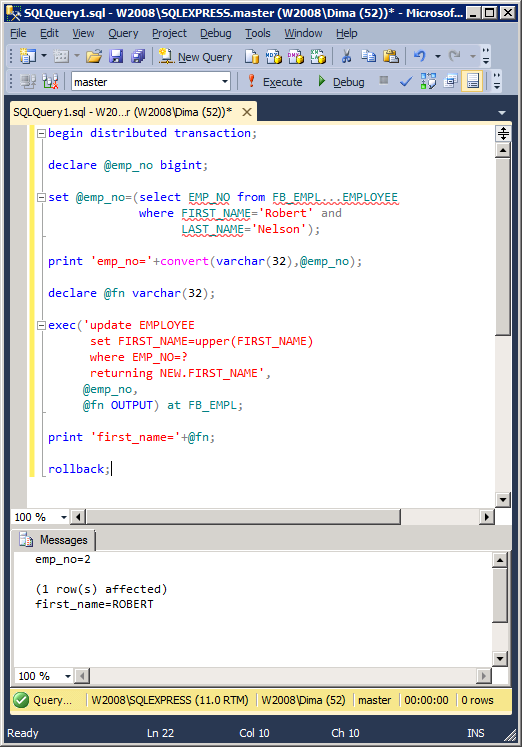The width and height of the screenshot is (522, 747).
Task: Toggle the Results to Grid button
Action: coord(472,81)
